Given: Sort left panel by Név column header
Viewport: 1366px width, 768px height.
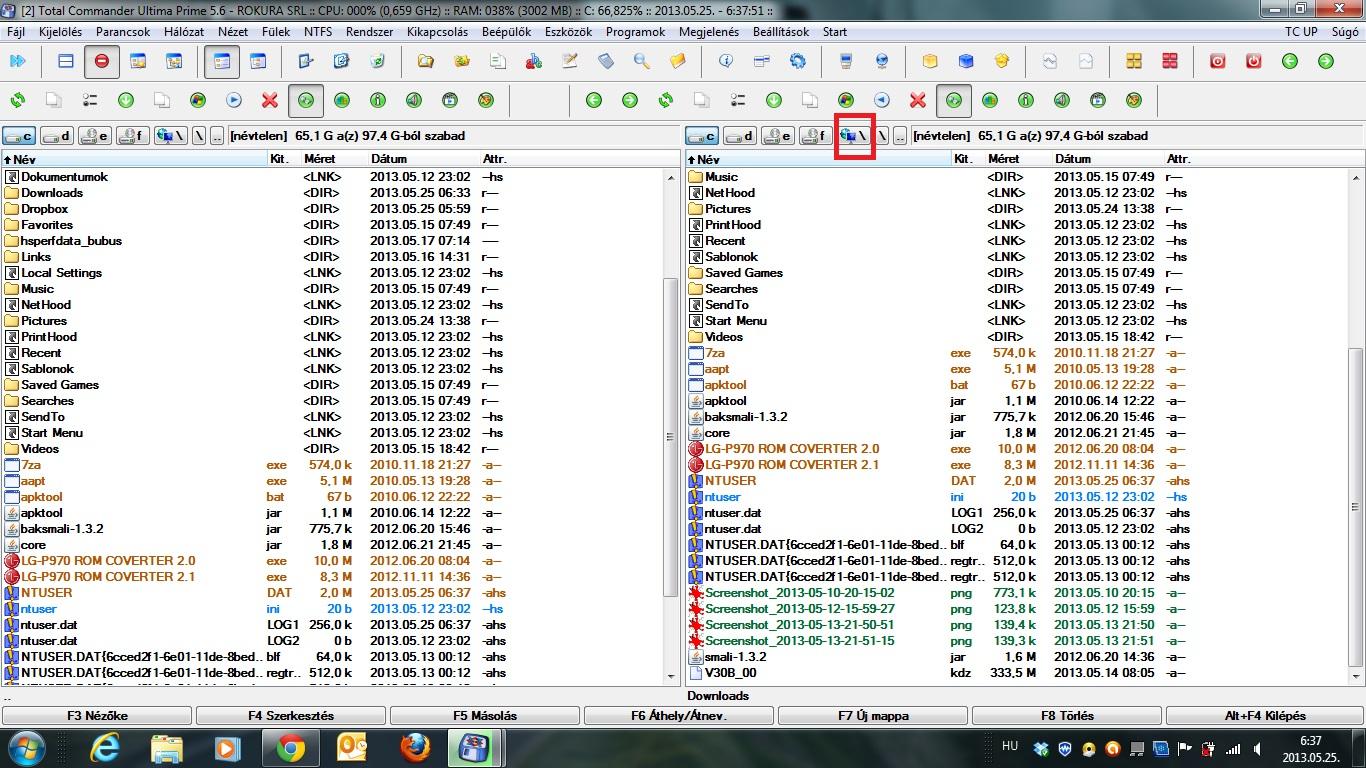Looking at the screenshot, I should coord(134,159).
